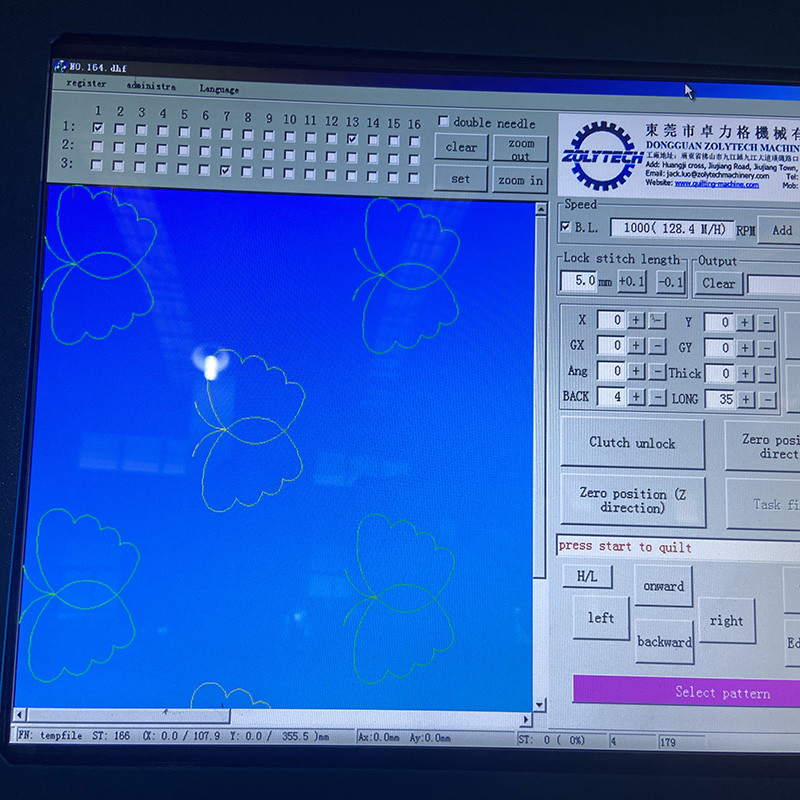800x800 pixels.
Task: Click the set needle button
Action: [x=460, y=179]
